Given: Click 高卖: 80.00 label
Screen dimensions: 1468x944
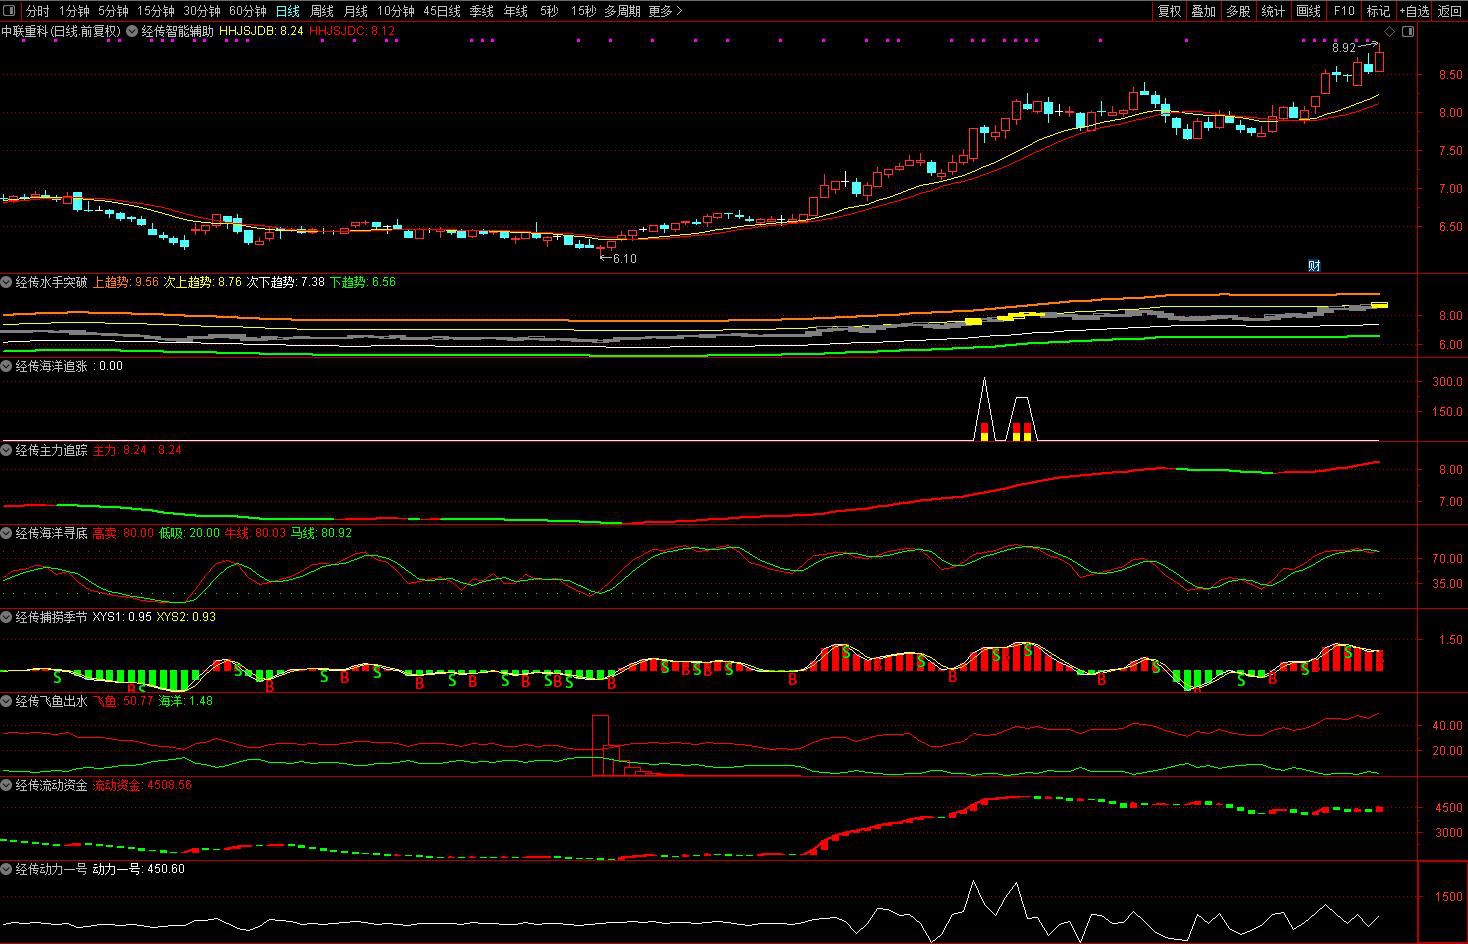Looking at the screenshot, I should [x=123, y=533].
